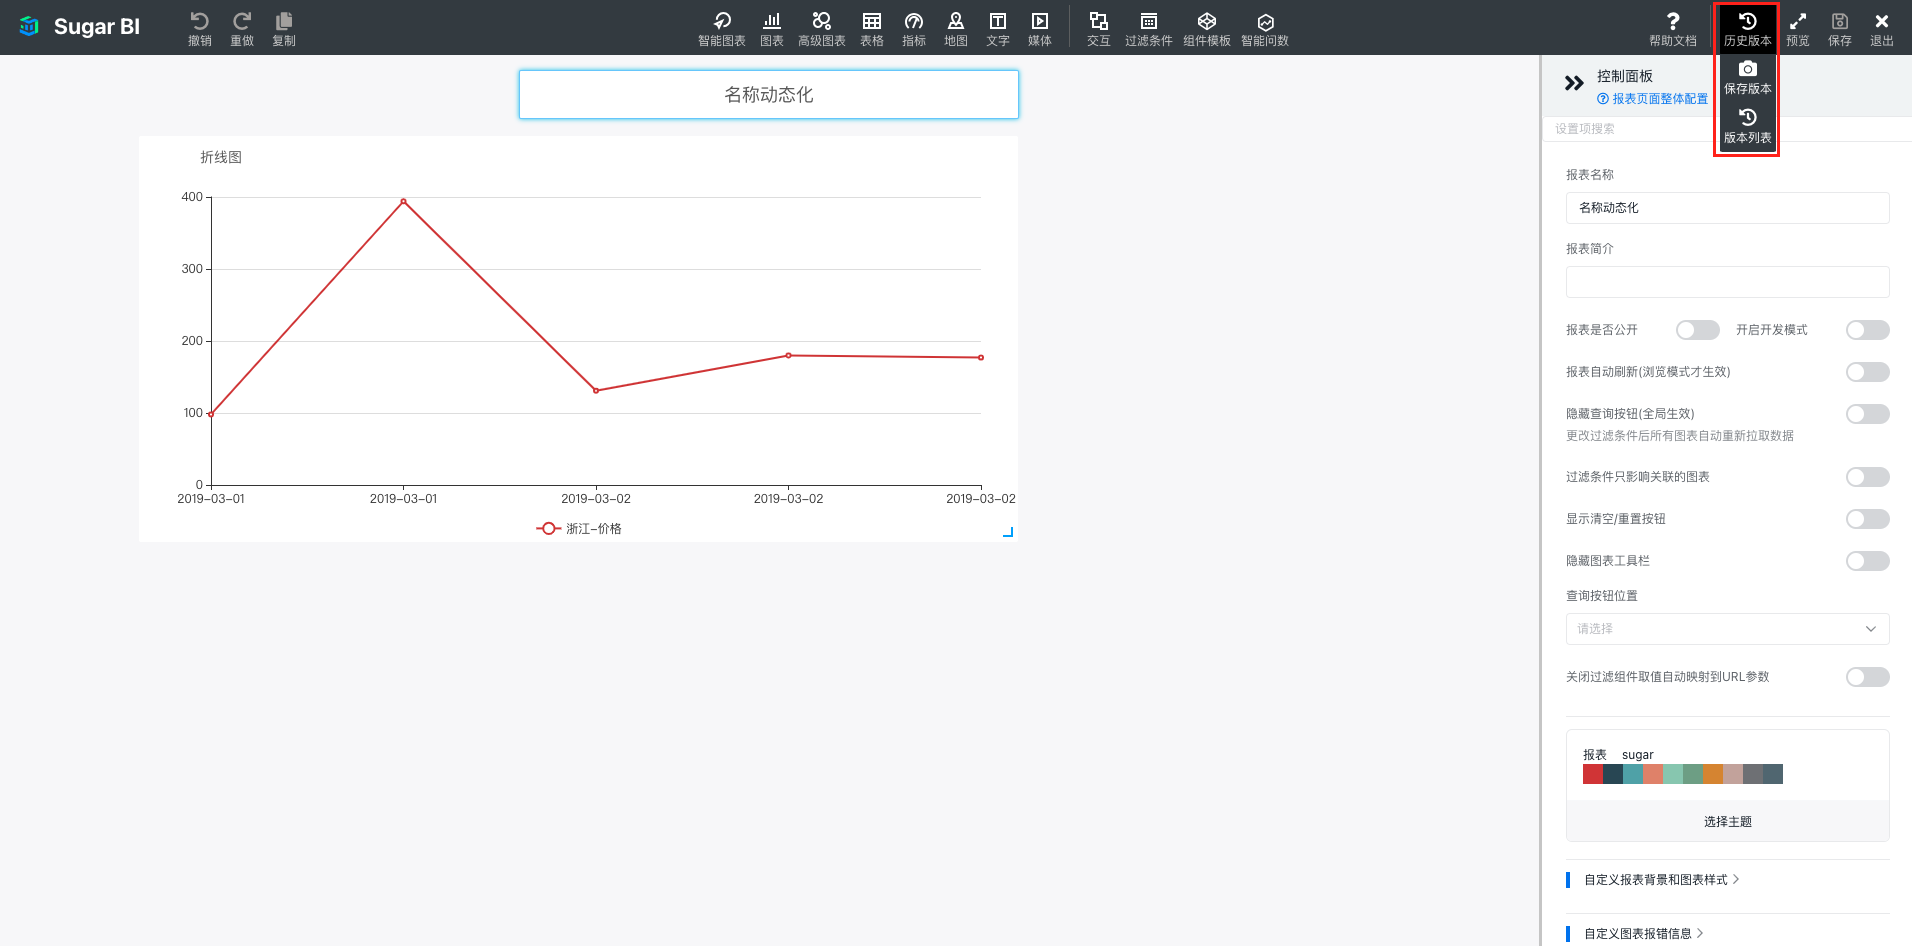The width and height of the screenshot is (1912, 946).
Task: Click the line chart title 折线图
Action: click(221, 157)
